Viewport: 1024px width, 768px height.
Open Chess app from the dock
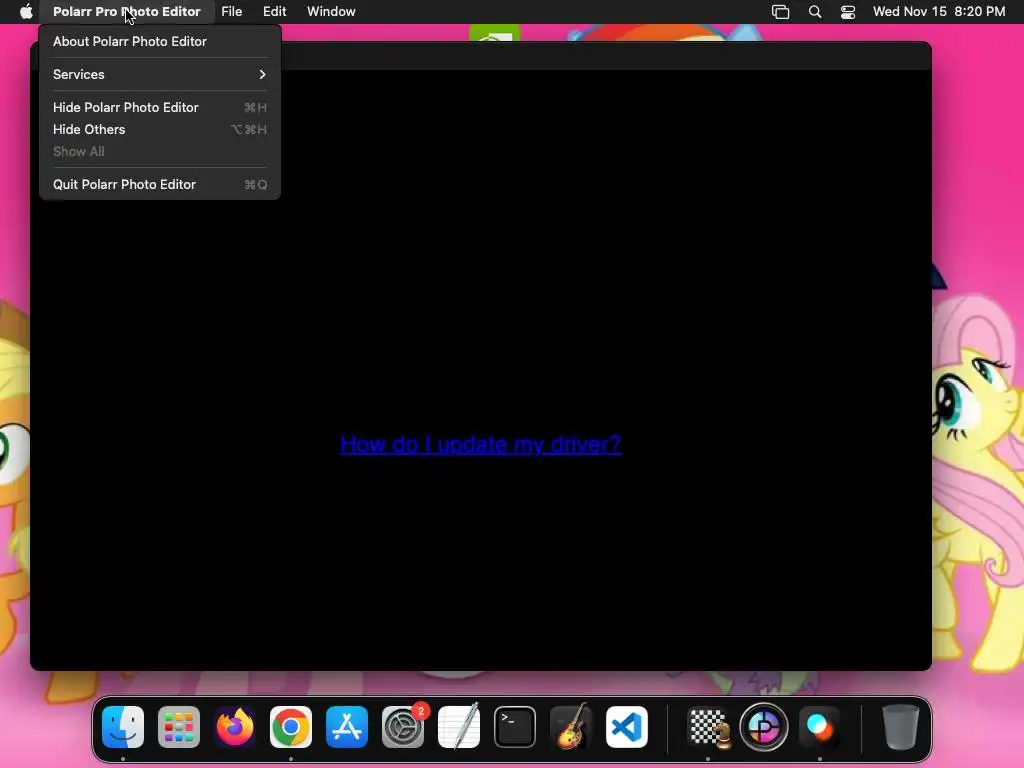tap(709, 727)
